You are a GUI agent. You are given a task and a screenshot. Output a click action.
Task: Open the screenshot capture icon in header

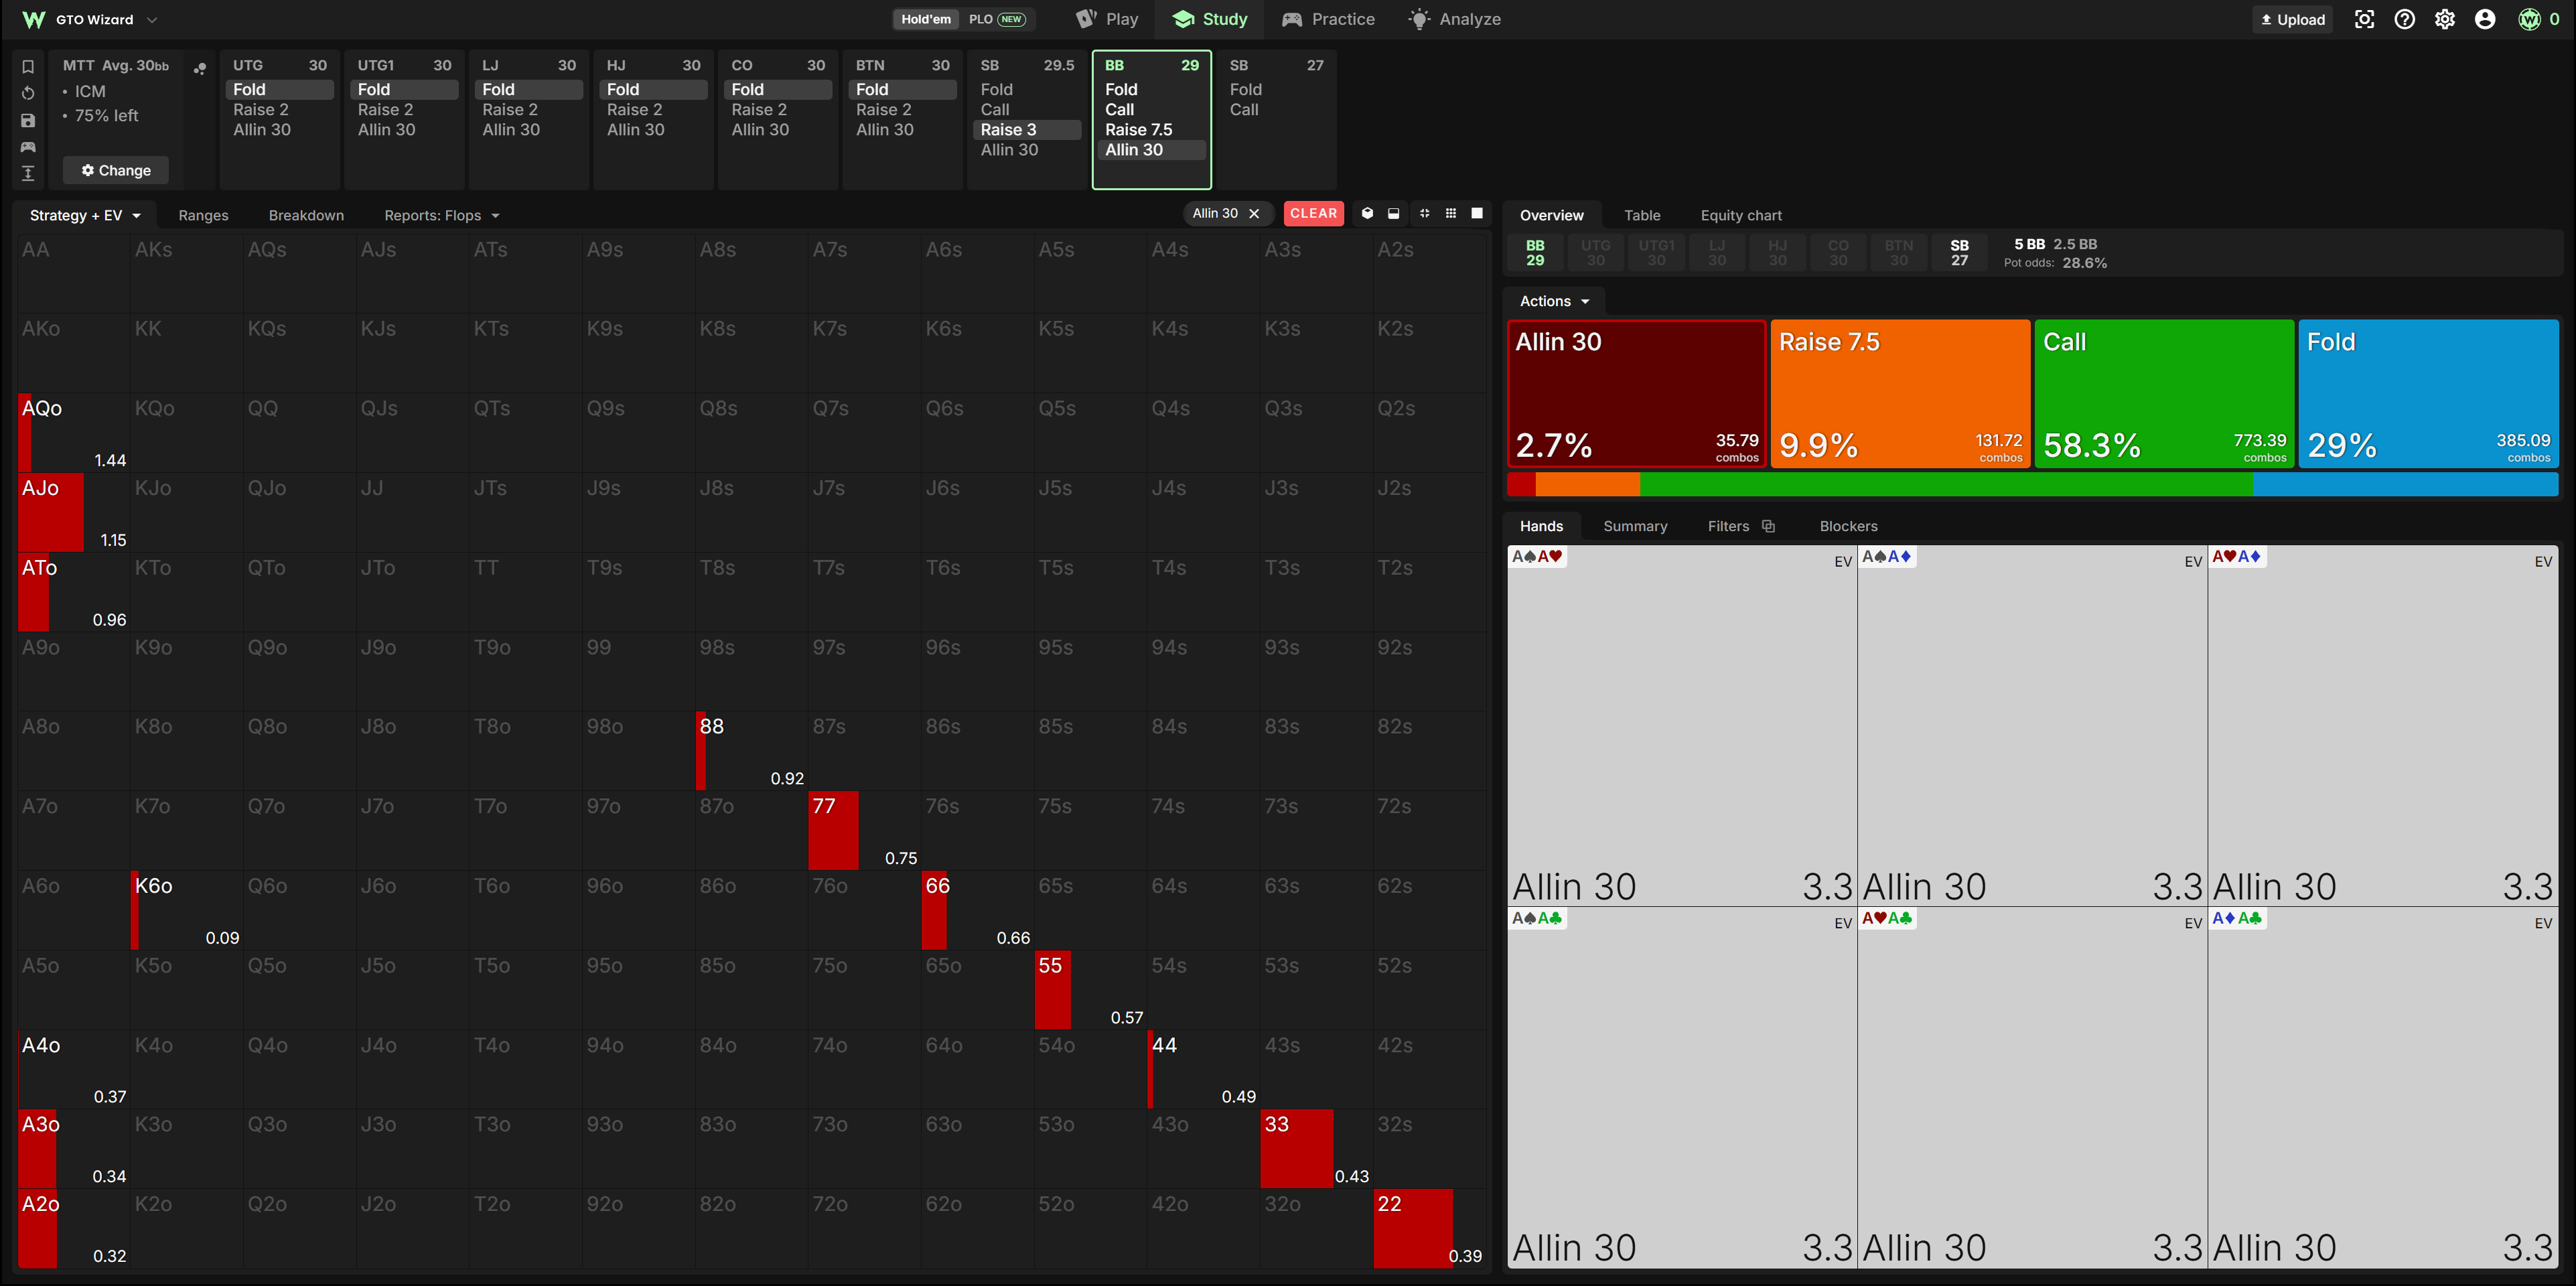2364,19
